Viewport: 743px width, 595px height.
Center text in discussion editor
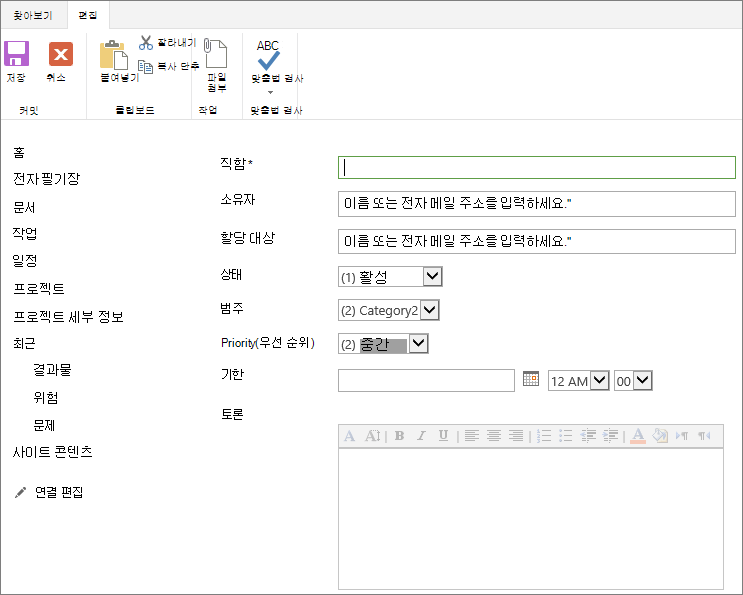[x=494, y=436]
